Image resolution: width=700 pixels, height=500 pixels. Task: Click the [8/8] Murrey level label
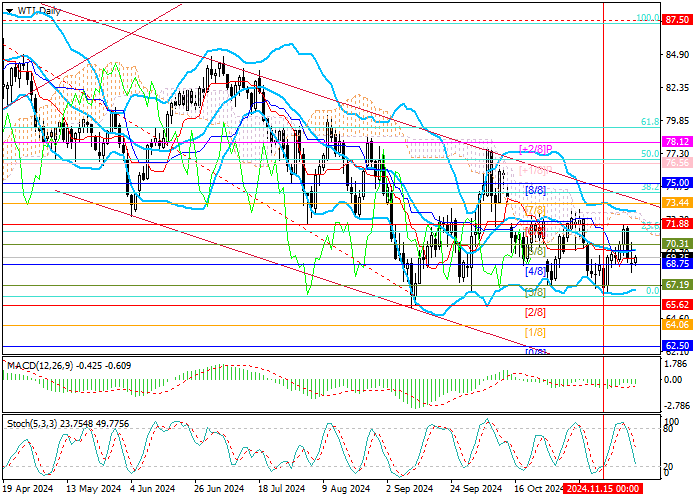click(535, 190)
